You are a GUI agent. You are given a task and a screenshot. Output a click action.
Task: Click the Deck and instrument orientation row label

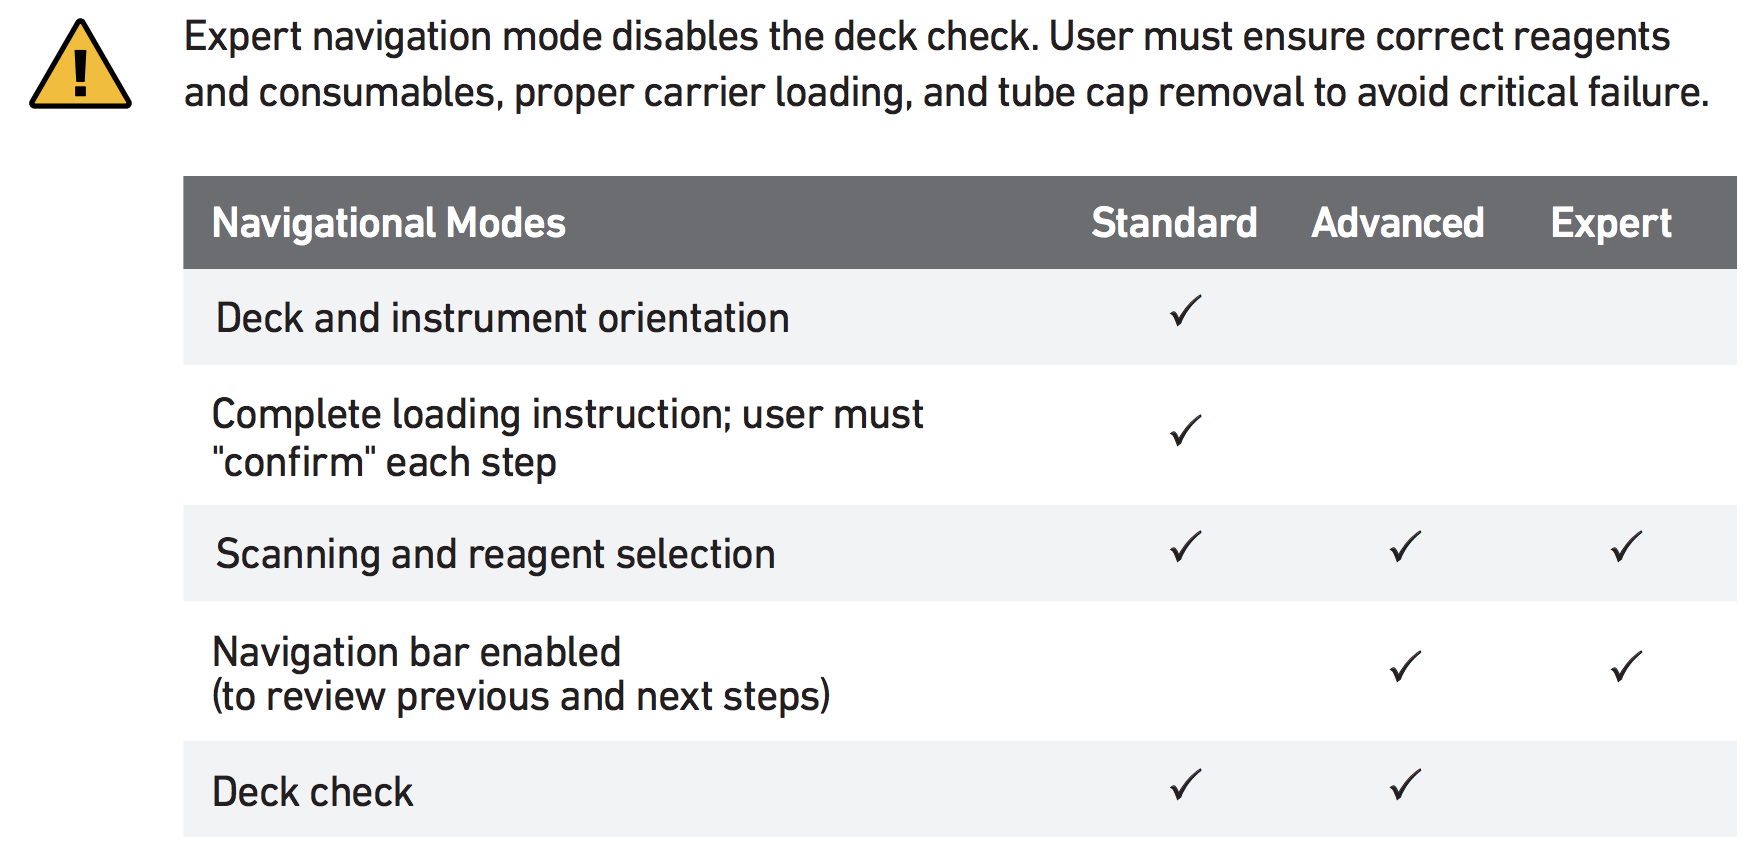(502, 318)
